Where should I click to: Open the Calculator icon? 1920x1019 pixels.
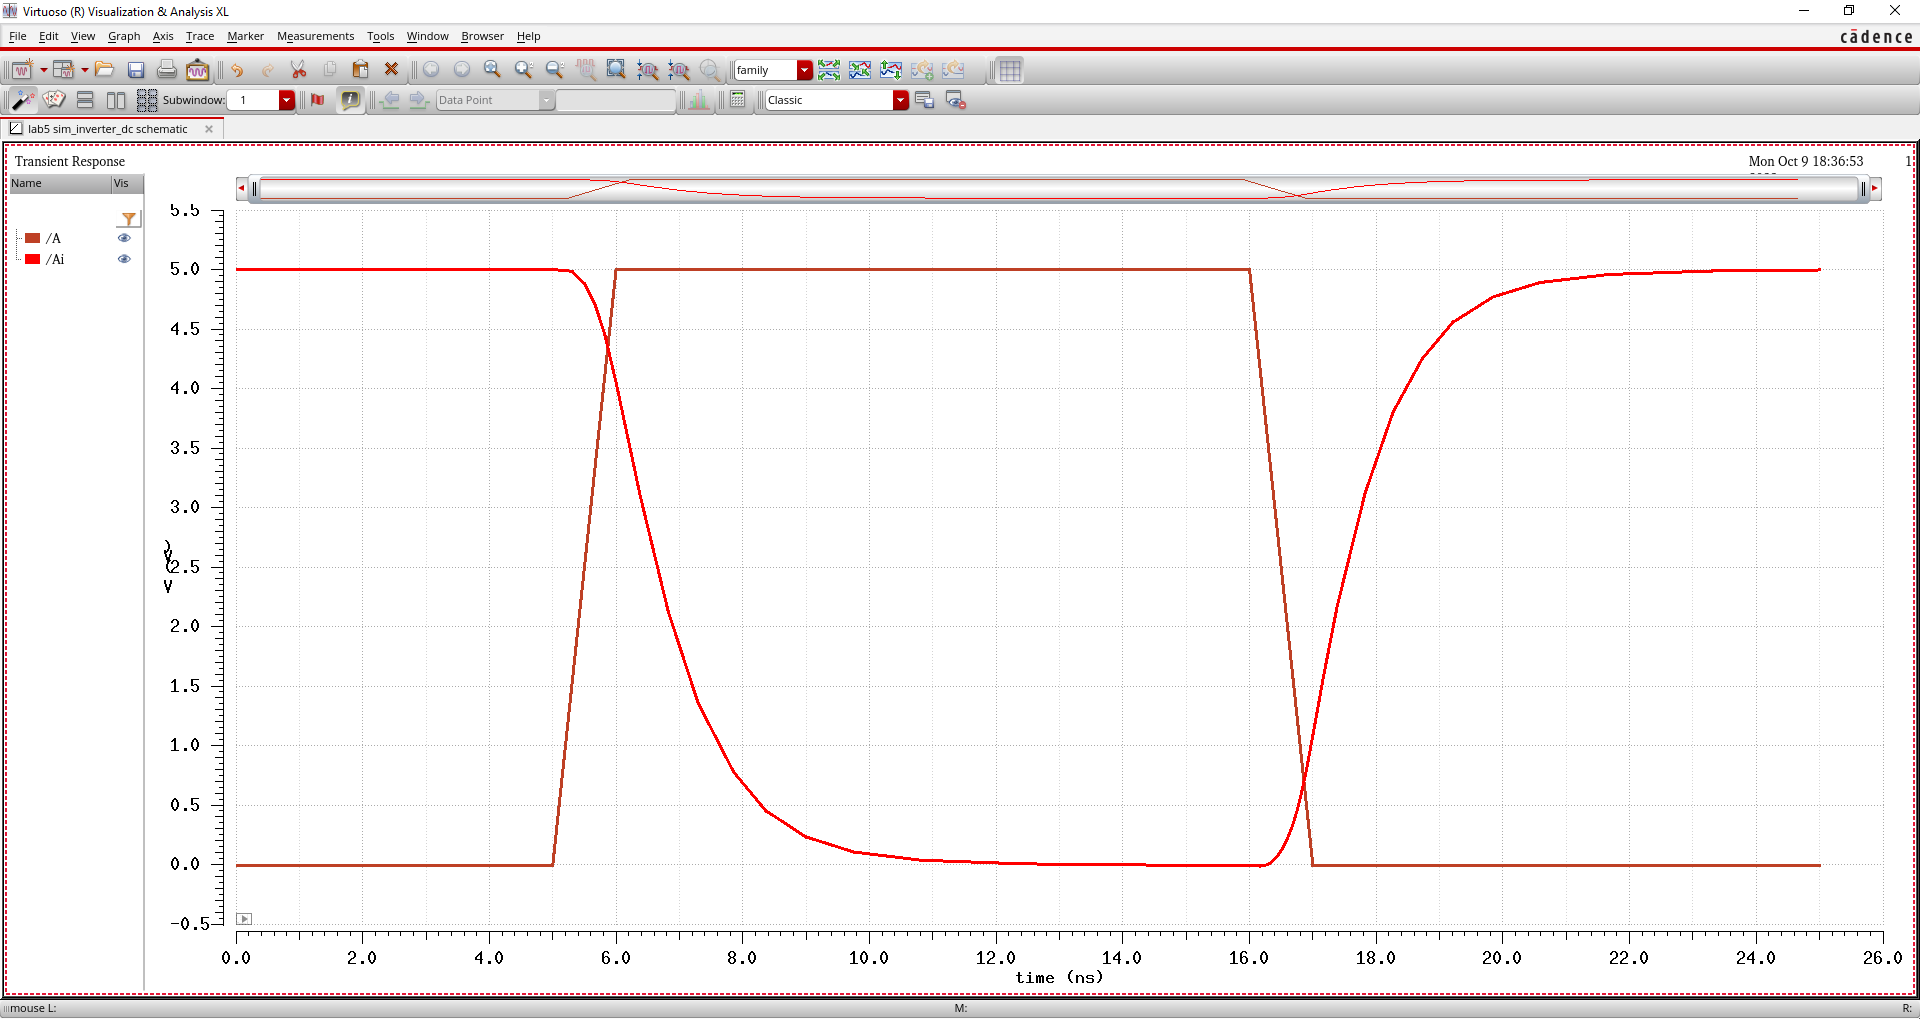[738, 100]
